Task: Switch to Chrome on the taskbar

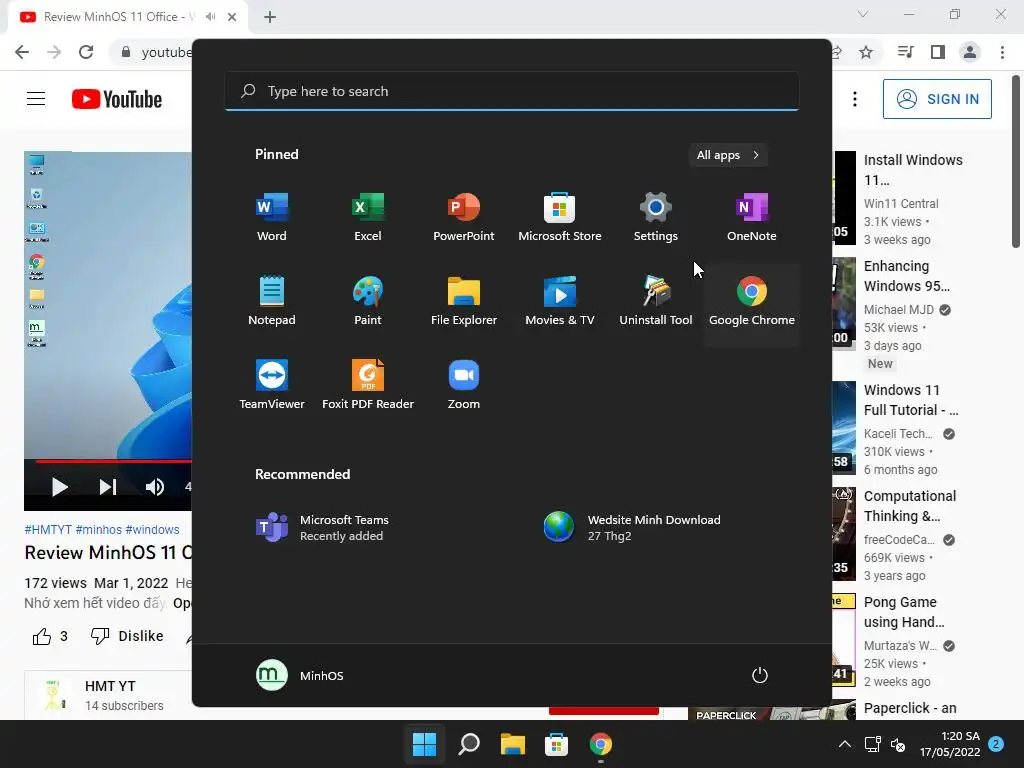Action: 601,744
